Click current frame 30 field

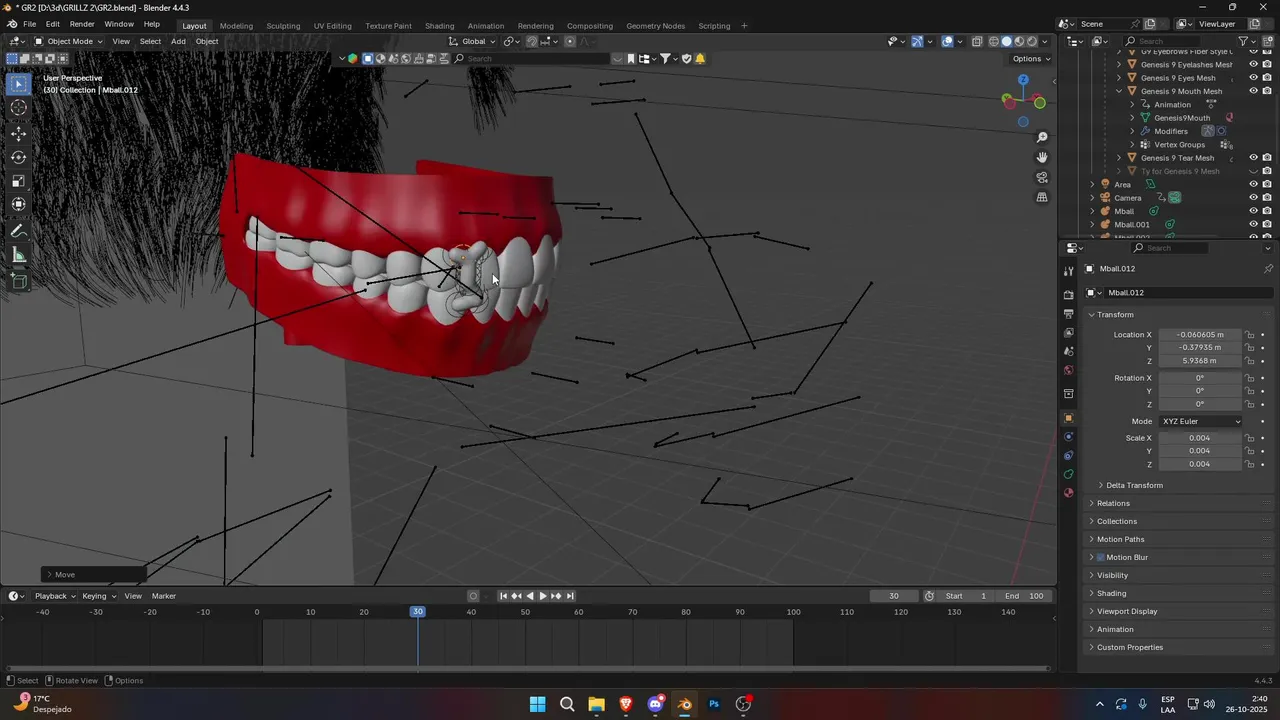[894, 596]
